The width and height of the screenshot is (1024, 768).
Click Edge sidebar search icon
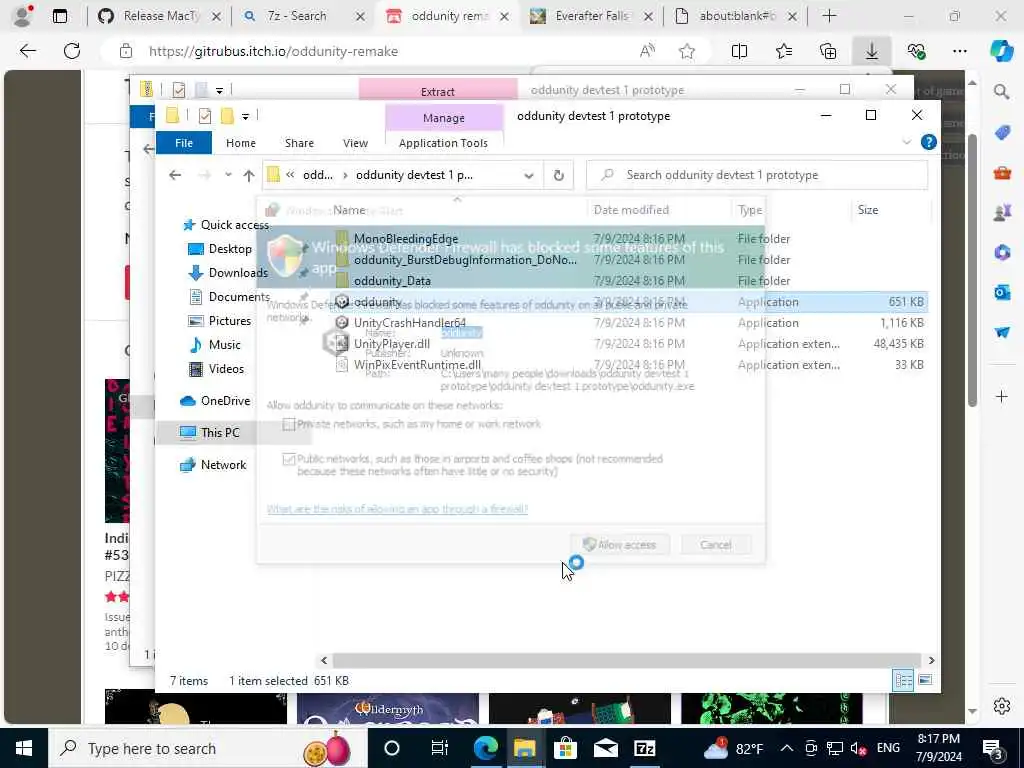coord(1001,91)
